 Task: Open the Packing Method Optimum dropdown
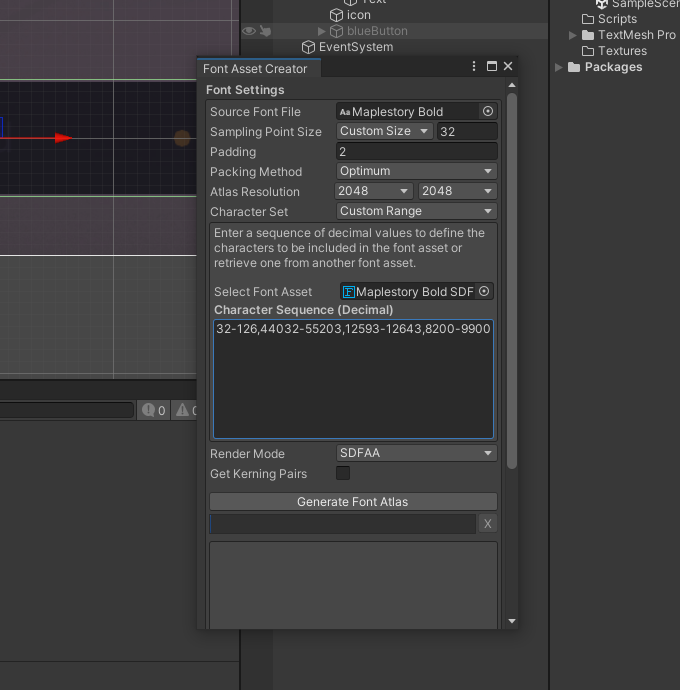tap(416, 171)
